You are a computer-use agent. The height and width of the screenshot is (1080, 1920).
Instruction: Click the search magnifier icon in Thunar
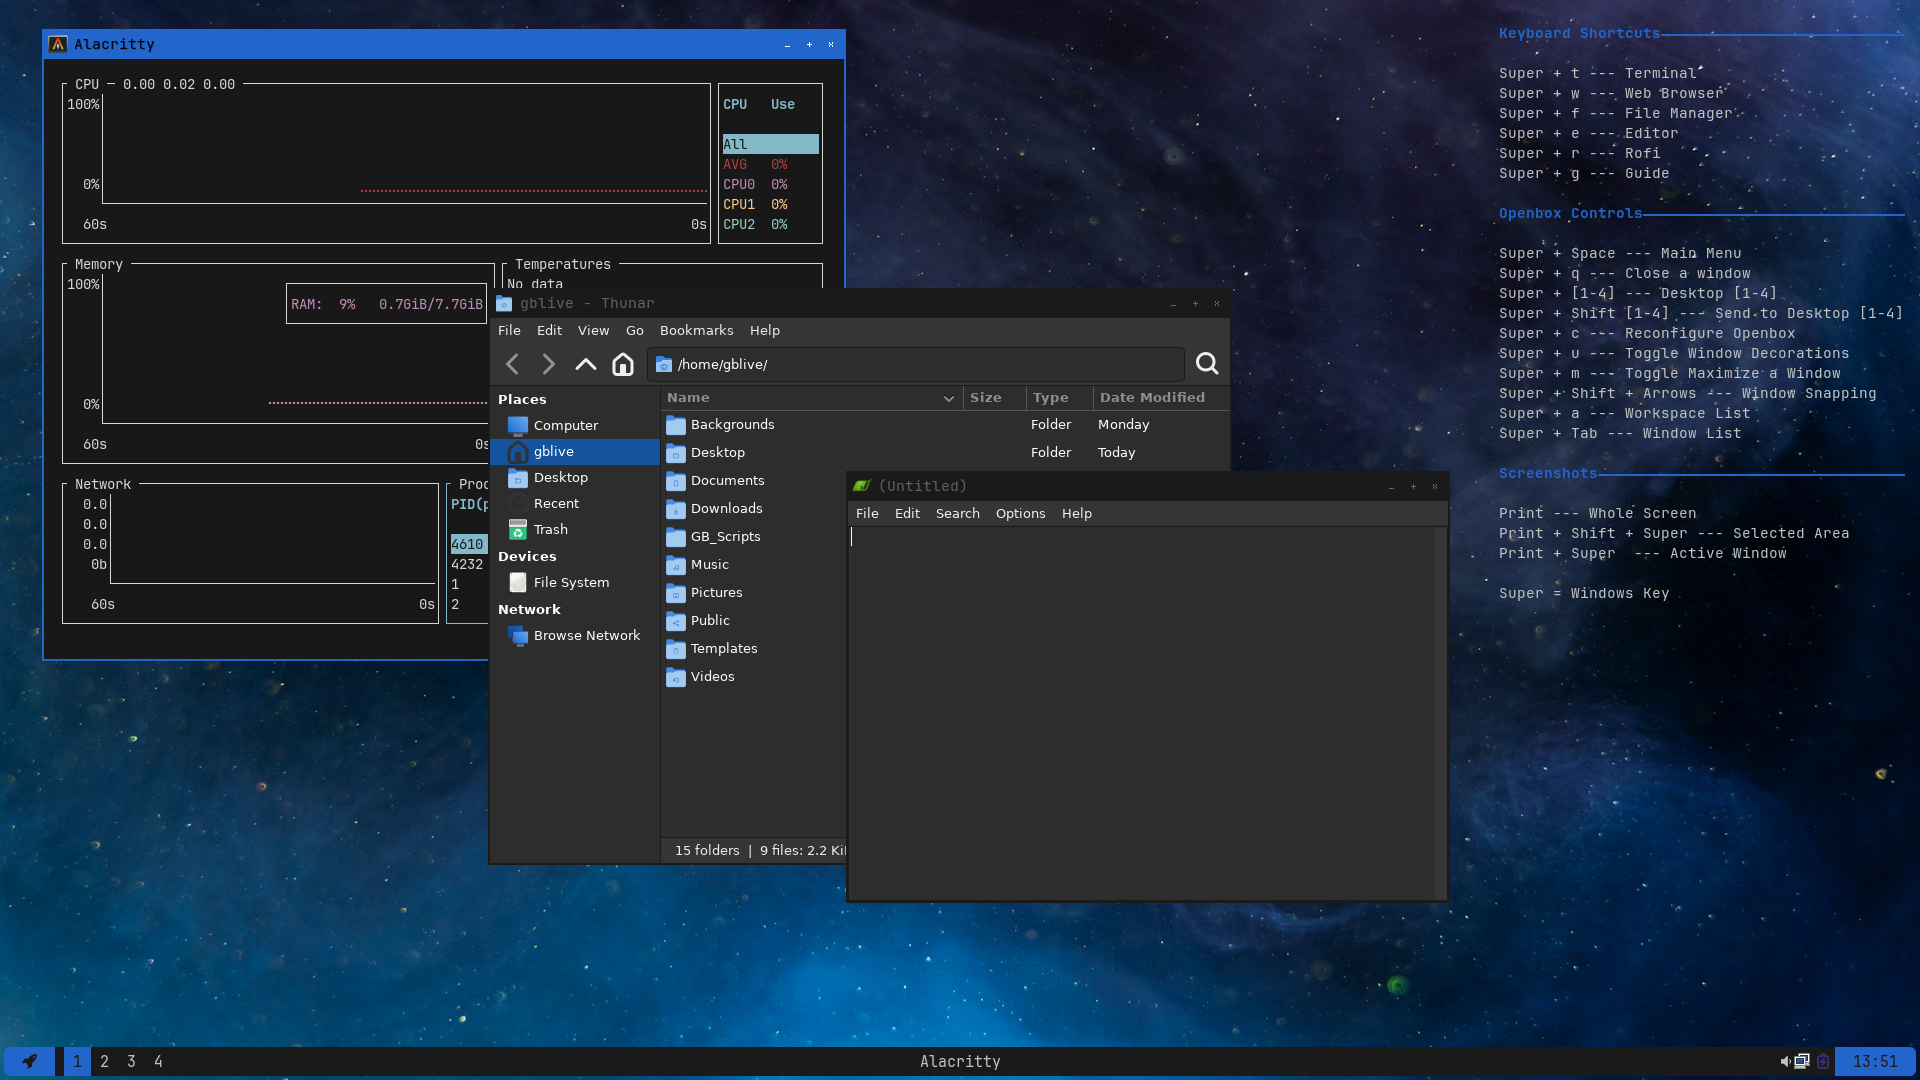point(1207,364)
